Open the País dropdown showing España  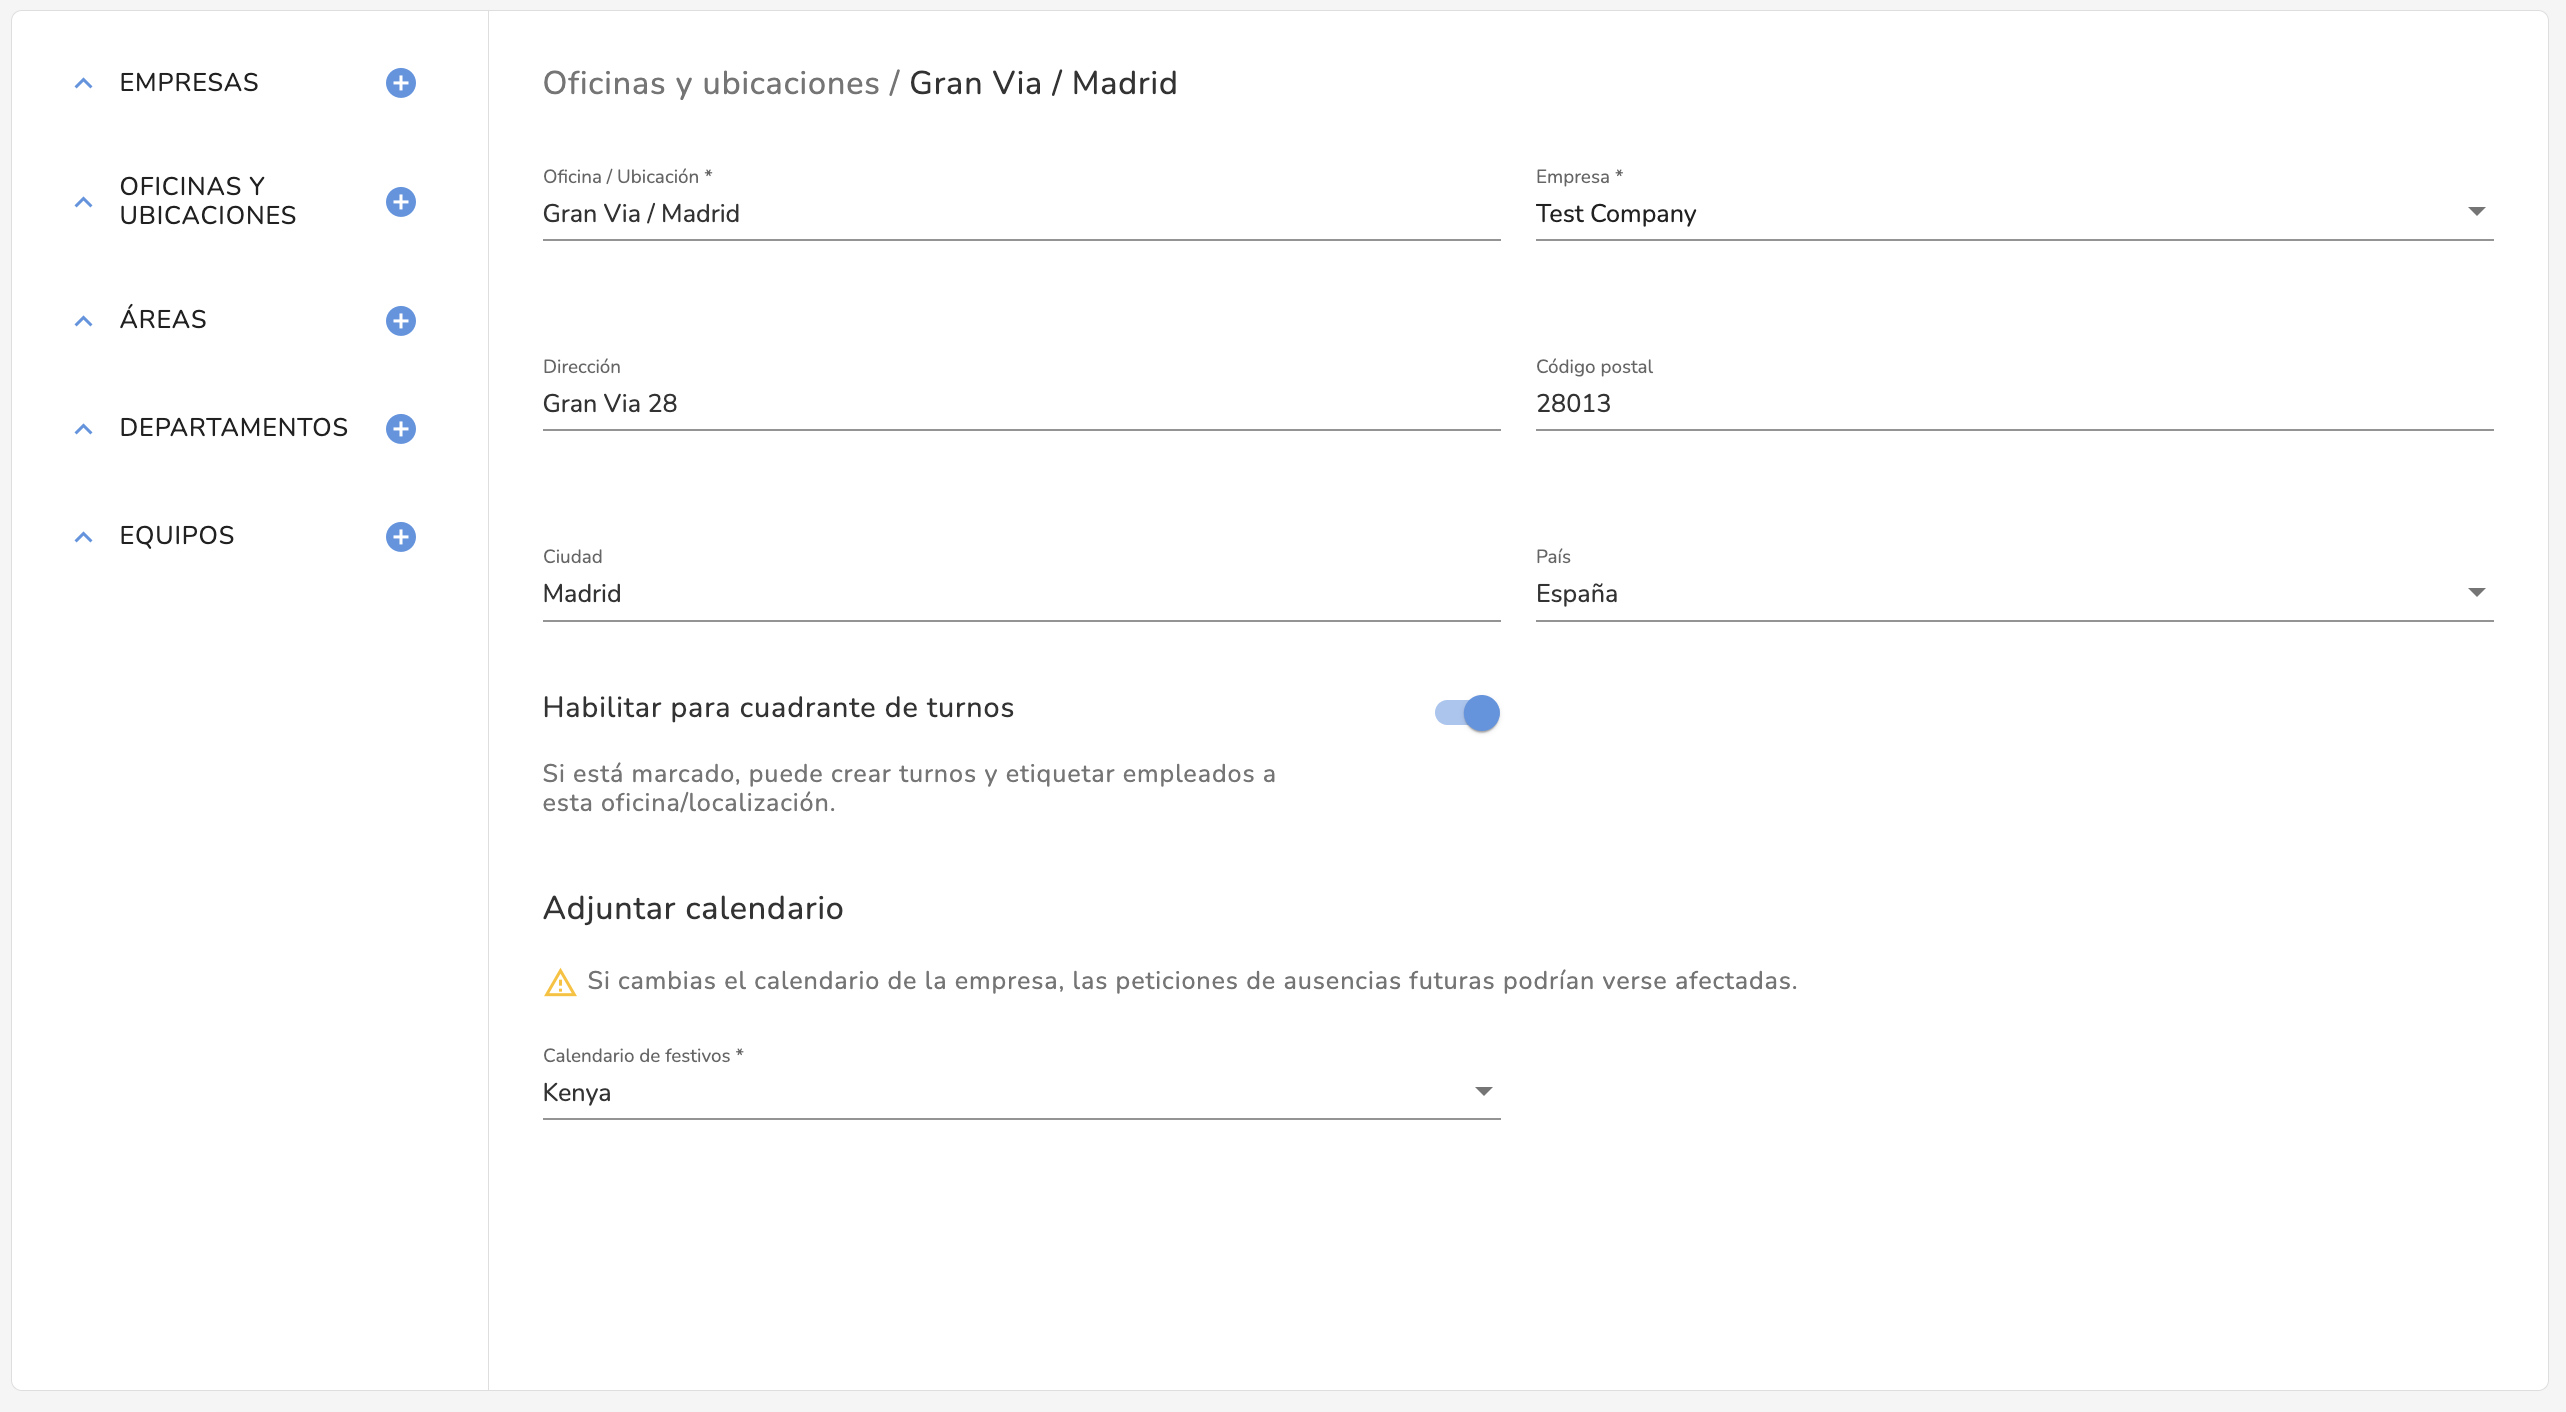[x=2013, y=594]
